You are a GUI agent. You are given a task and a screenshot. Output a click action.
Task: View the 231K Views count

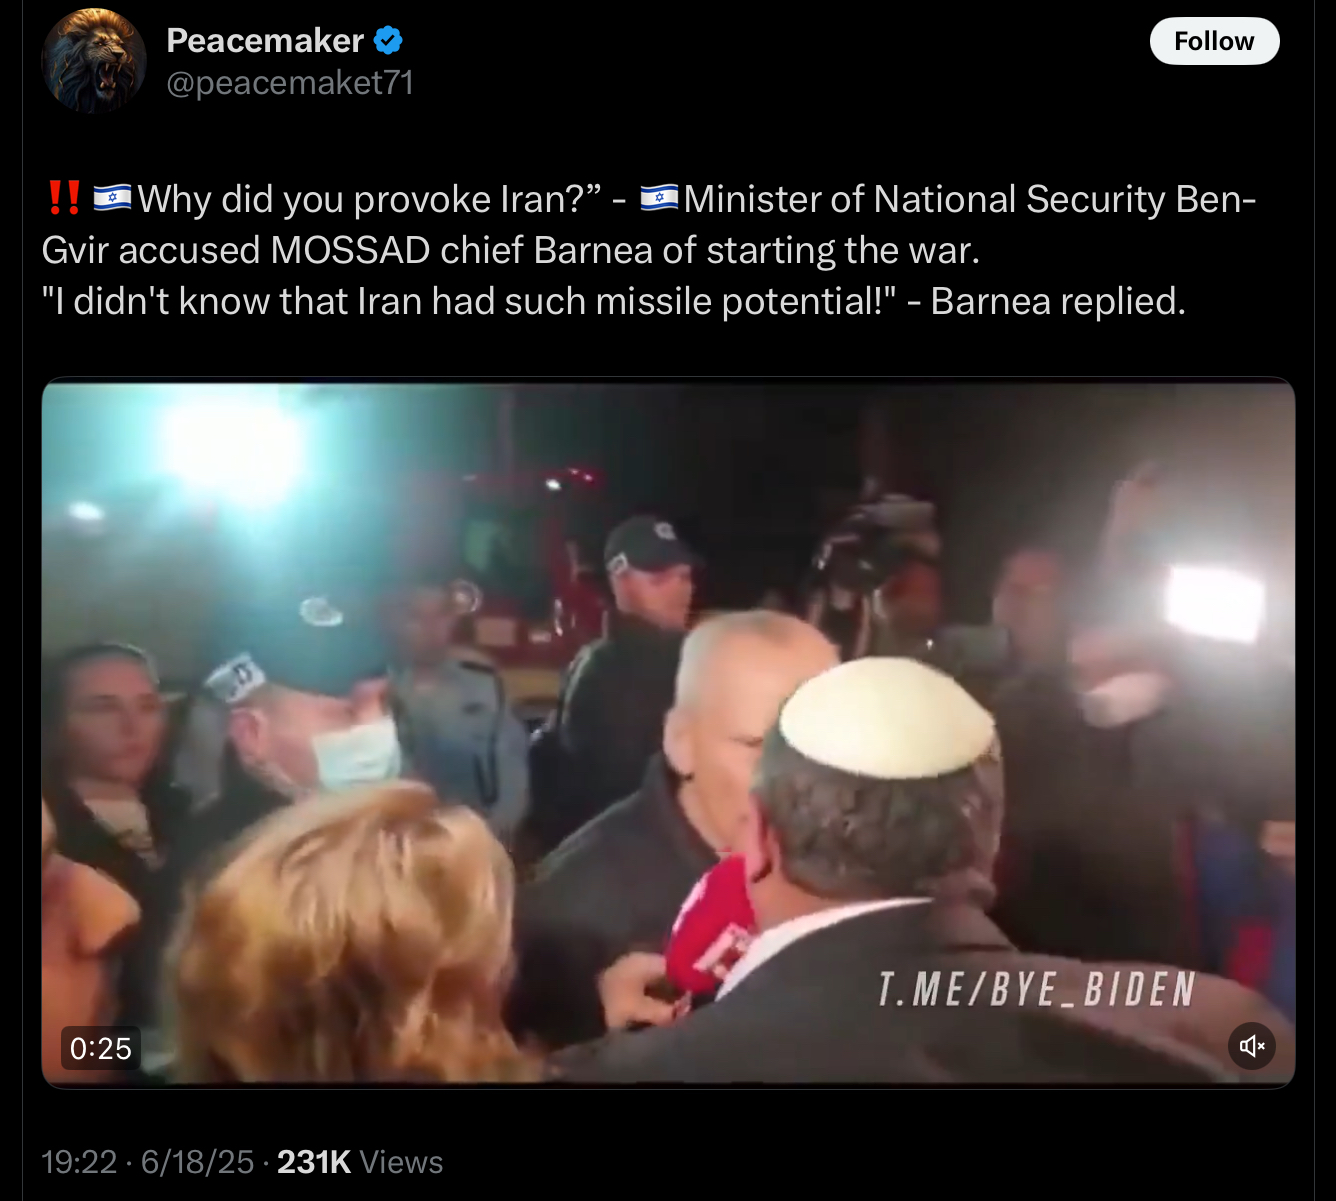pyautogui.click(x=360, y=1162)
